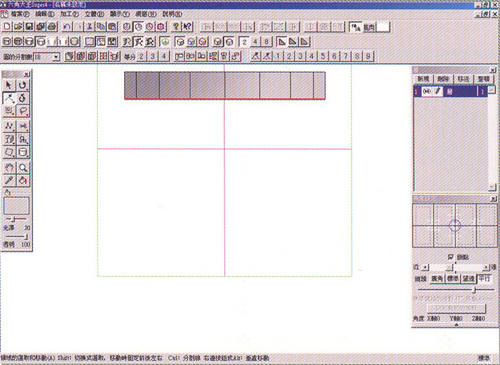Open the 顯示 View menu
The width and height of the screenshot is (500, 365).
pyautogui.click(x=120, y=14)
